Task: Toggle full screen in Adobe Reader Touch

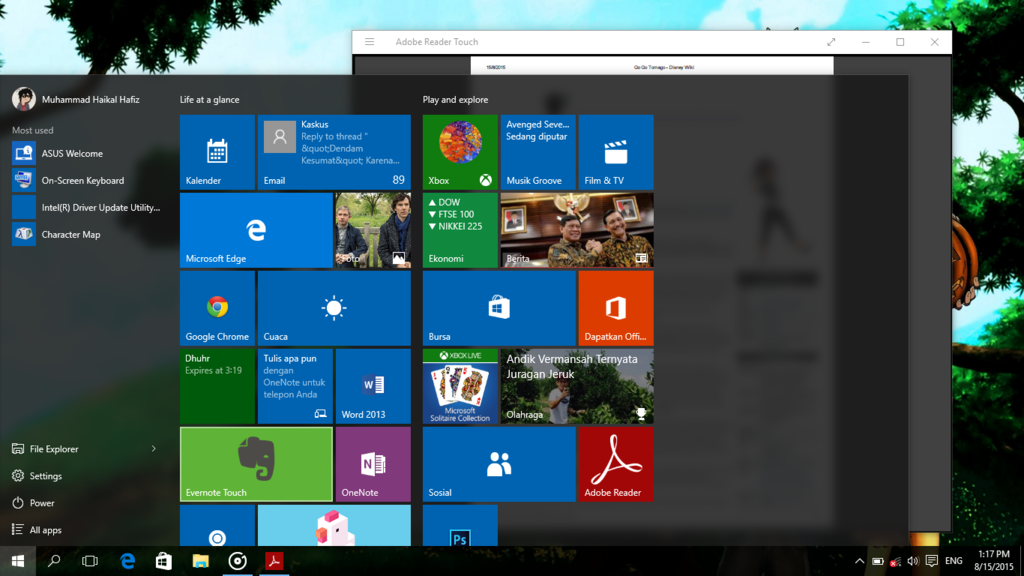Action: pyautogui.click(x=831, y=42)
